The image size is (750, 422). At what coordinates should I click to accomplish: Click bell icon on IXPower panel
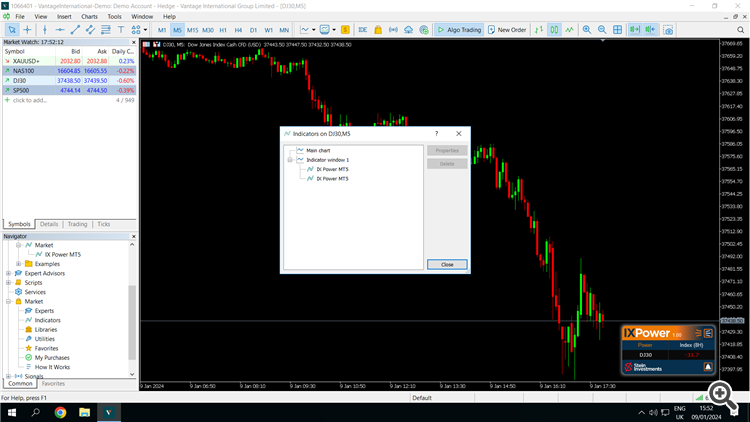click(x=708, y=367)
